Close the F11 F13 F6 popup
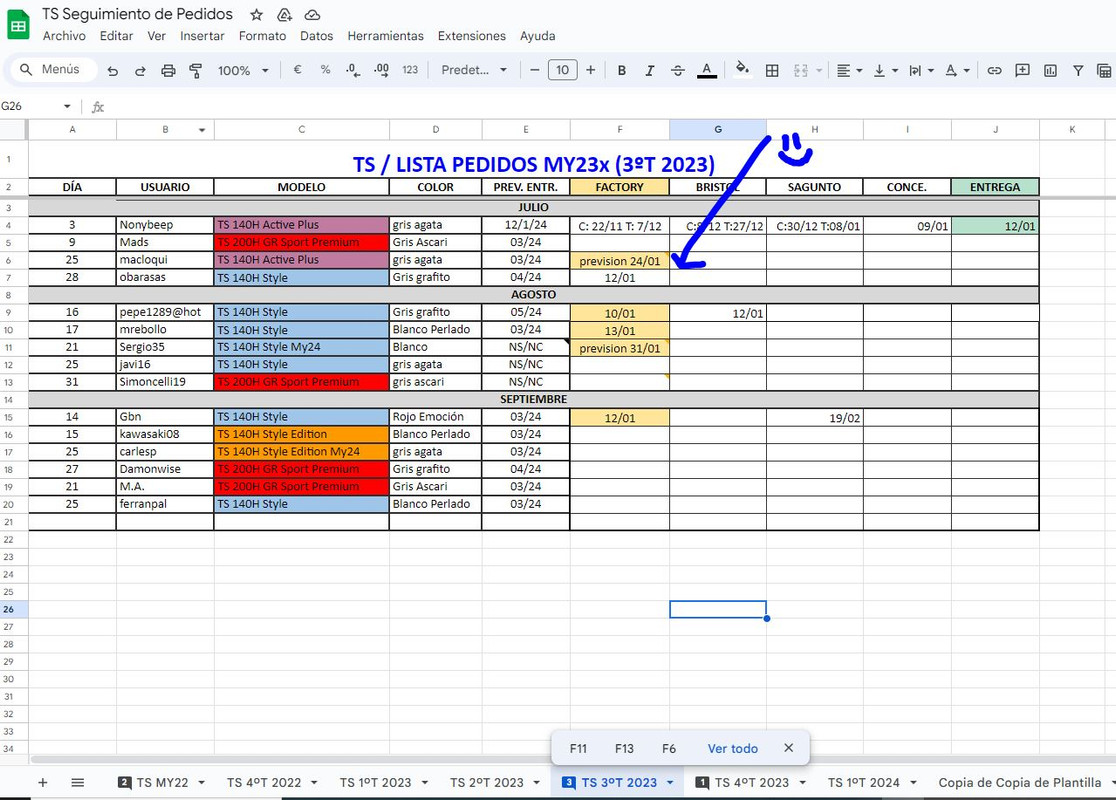Image resolution: width=1116 pixels, height=800 pixels. tap(788, 747)
